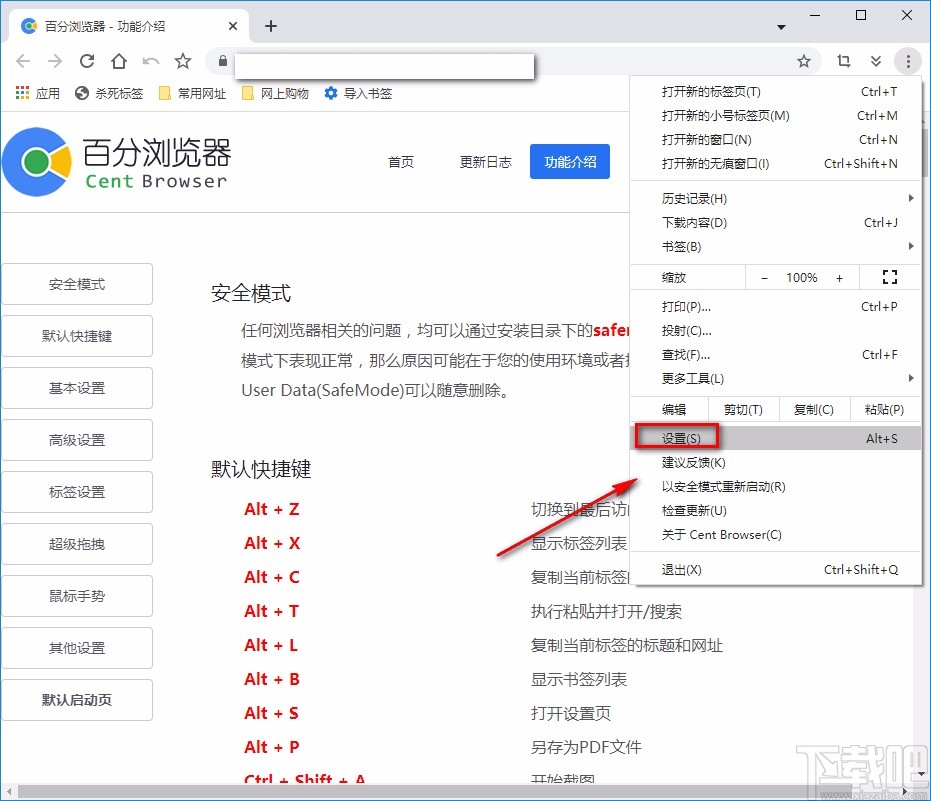Choose 查找(F)... in menu
The image size is (931, 801).
click(x=775, y=354)
